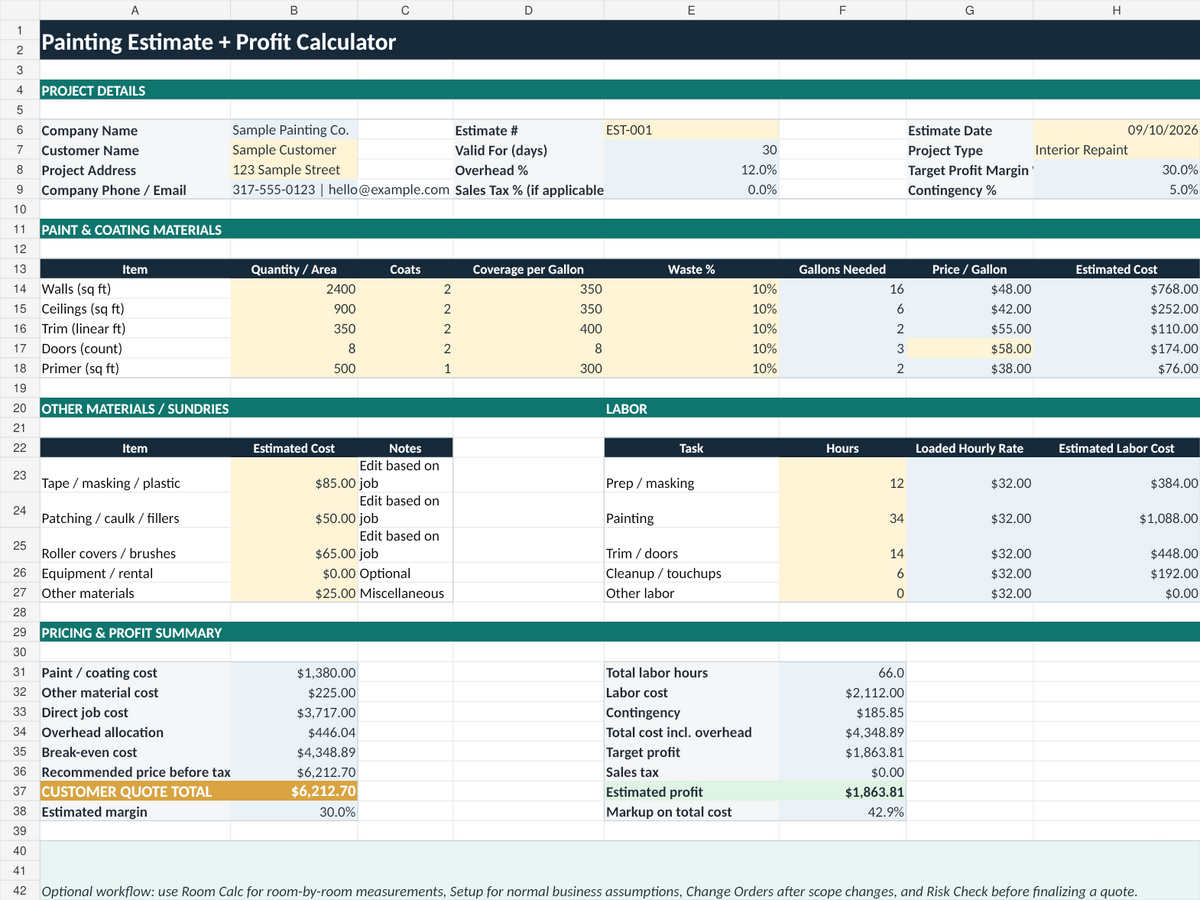This screenshot has height=900, width=1200.
Task: Select the Walls quantity cell 2400
Action: (x=293, y=289)
